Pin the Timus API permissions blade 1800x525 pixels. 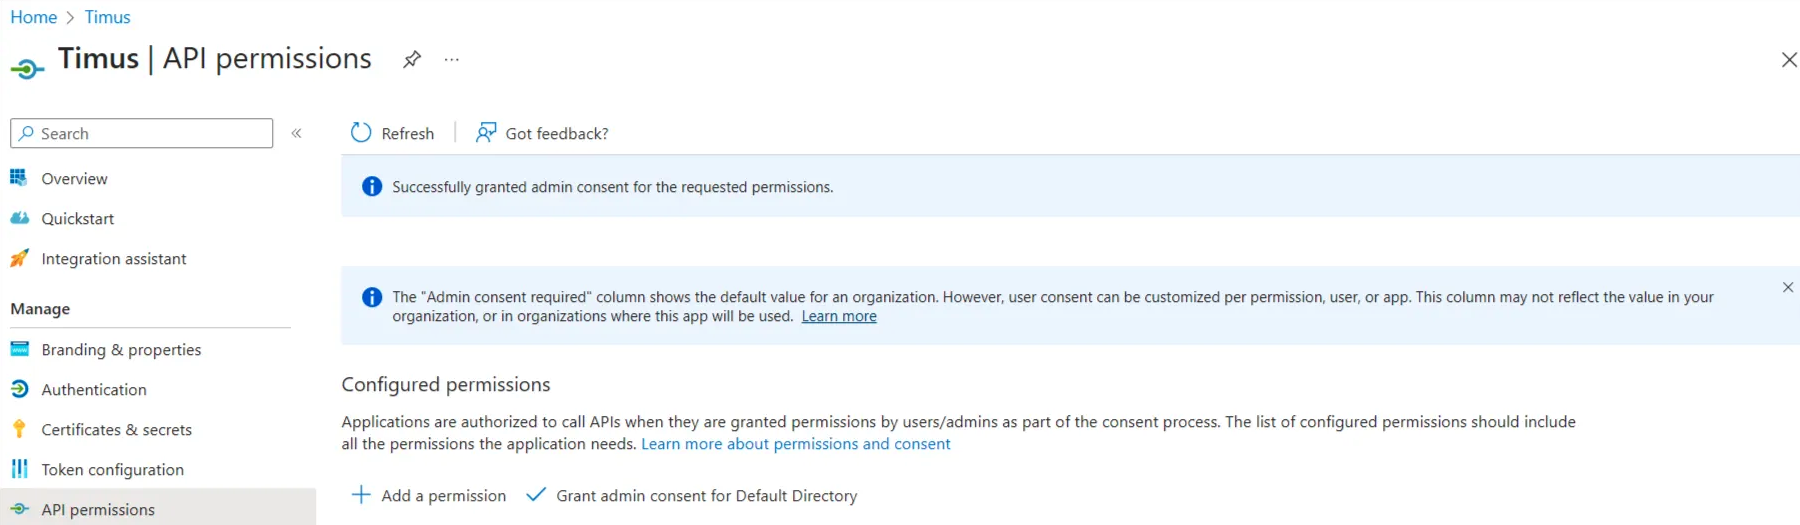click(x=412, y=59)
